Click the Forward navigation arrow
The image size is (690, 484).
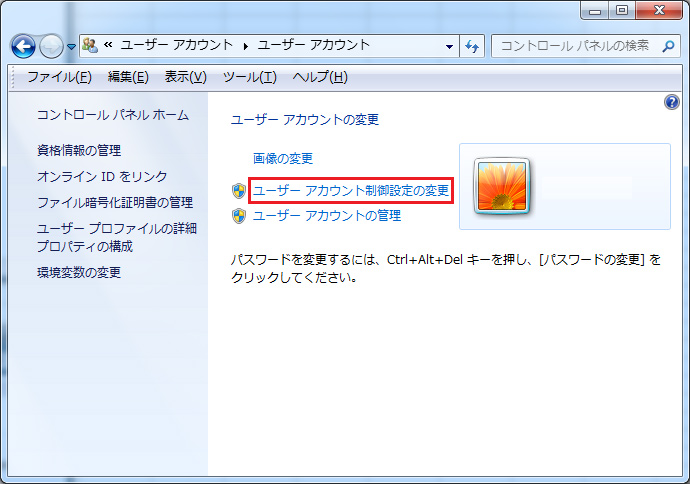pos(51,46)
